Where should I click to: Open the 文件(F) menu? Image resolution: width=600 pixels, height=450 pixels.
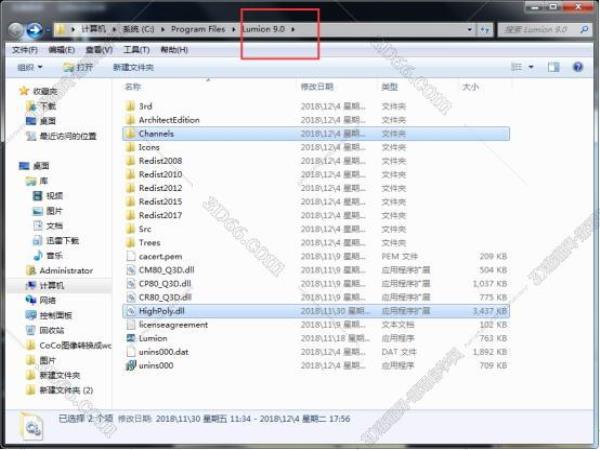pyautogui.click(x=25, y=50)
